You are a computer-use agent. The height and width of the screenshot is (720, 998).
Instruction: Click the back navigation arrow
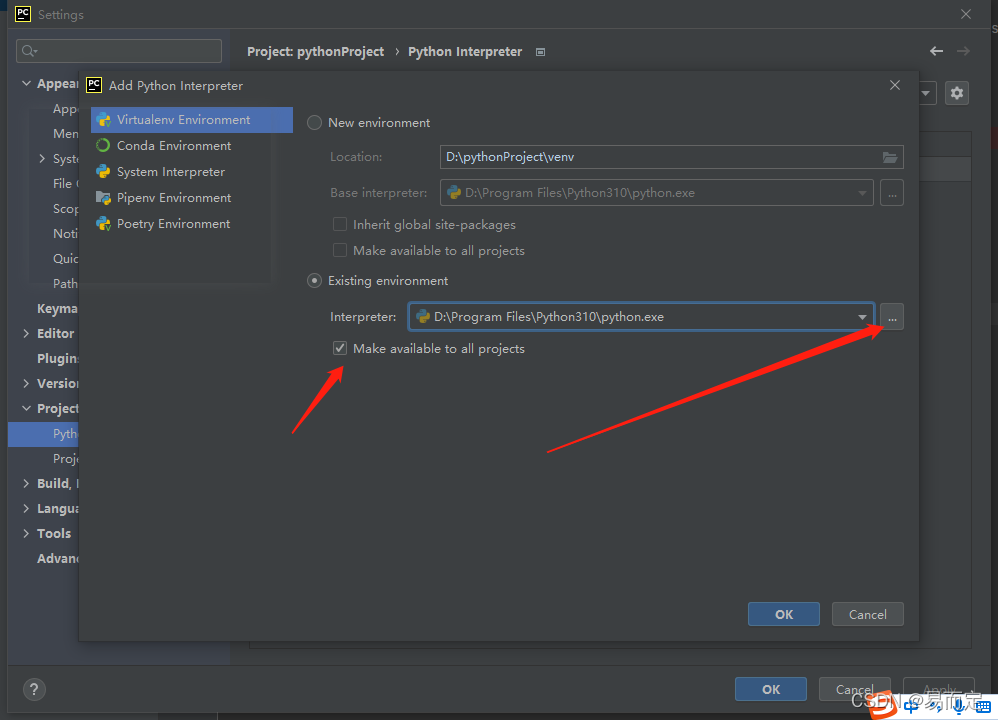(x=936, y=51)
